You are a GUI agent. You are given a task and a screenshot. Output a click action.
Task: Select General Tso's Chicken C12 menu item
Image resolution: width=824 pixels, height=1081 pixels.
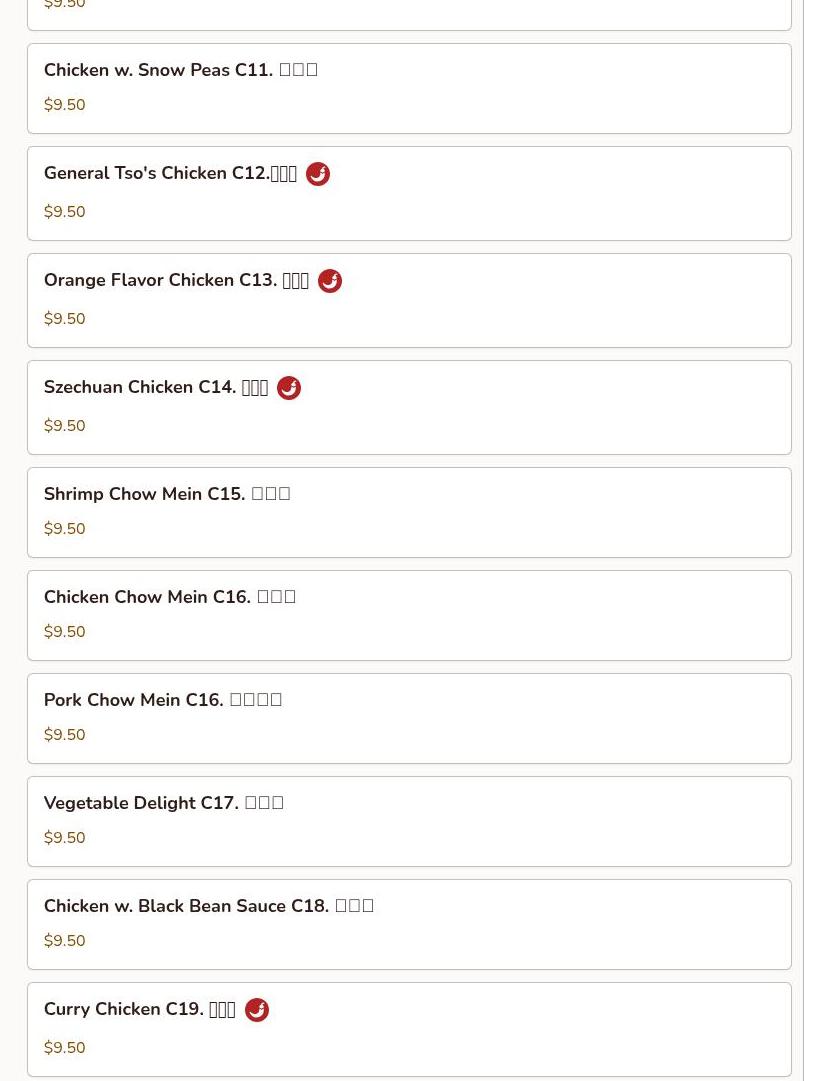[x=409, y=193]
